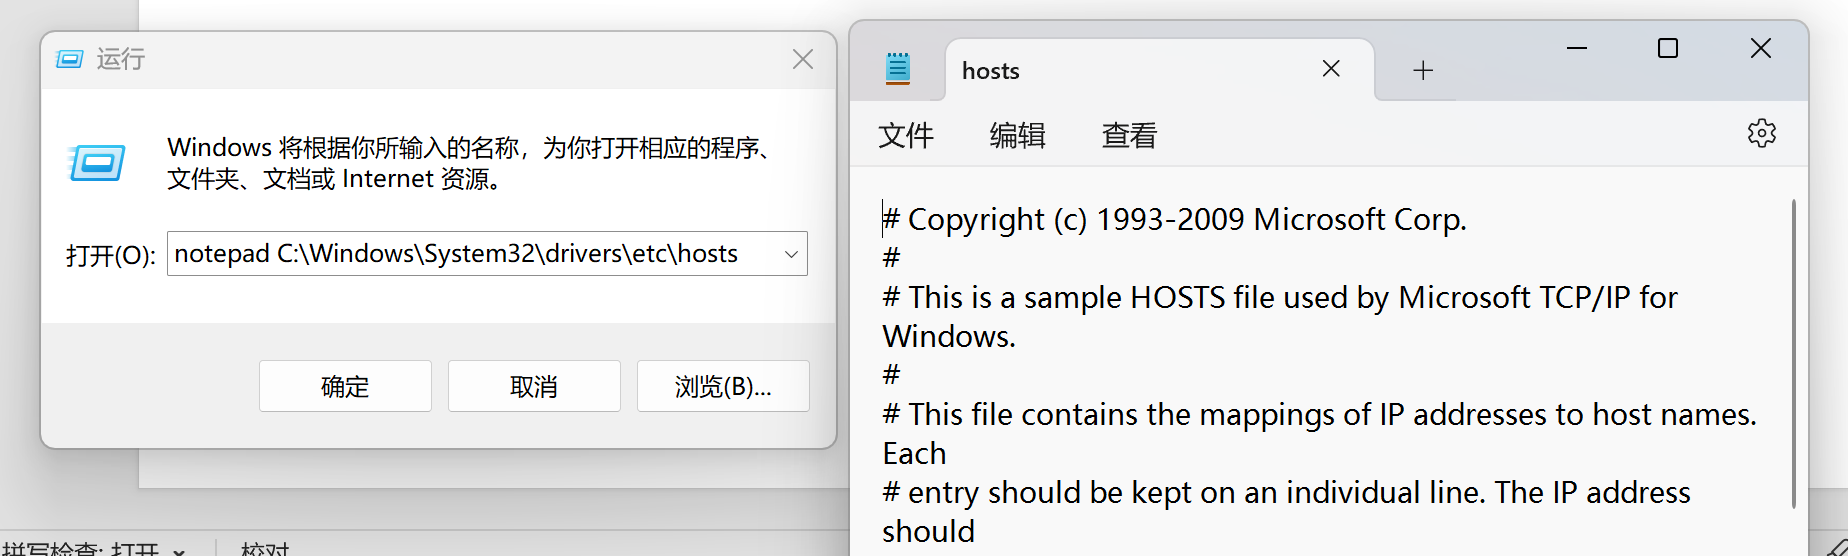This screenshot has height=556, width=1848.
Task: Maximize the Notepad window
Action: (1668, 48)
